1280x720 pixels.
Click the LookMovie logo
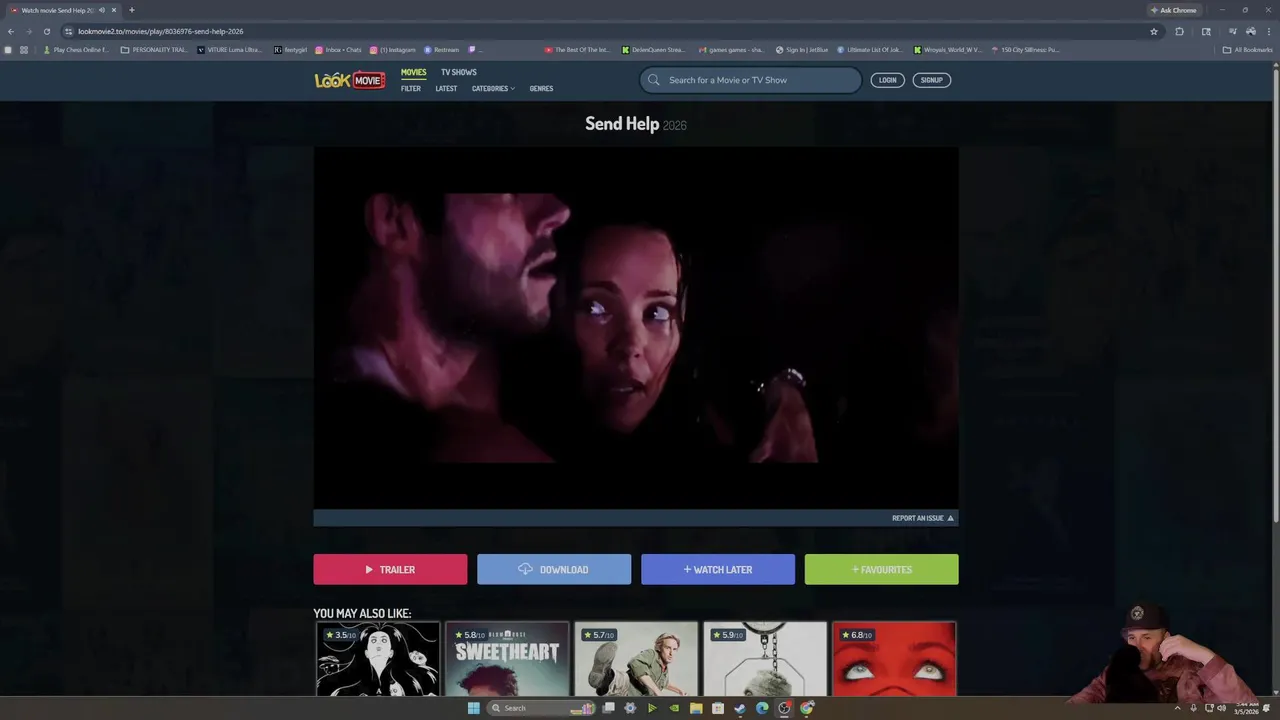pyautogui.click(x=350, y=80)
